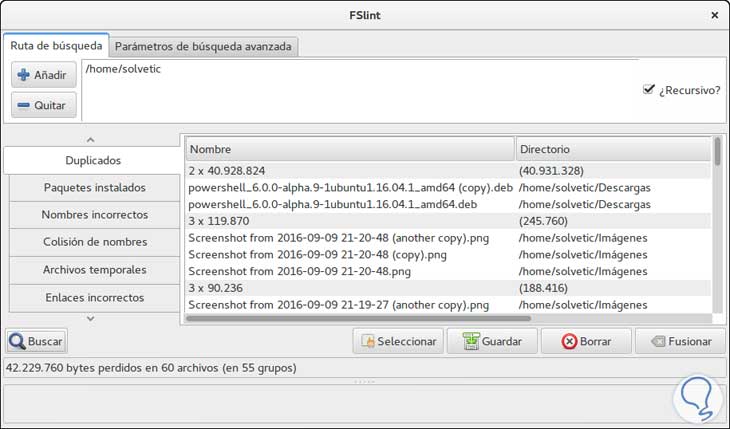This screenshot has height=429, width=730.
Task: Open the Parámetros de búsqueda avanzada tab
Action: (x=203, y=46)
